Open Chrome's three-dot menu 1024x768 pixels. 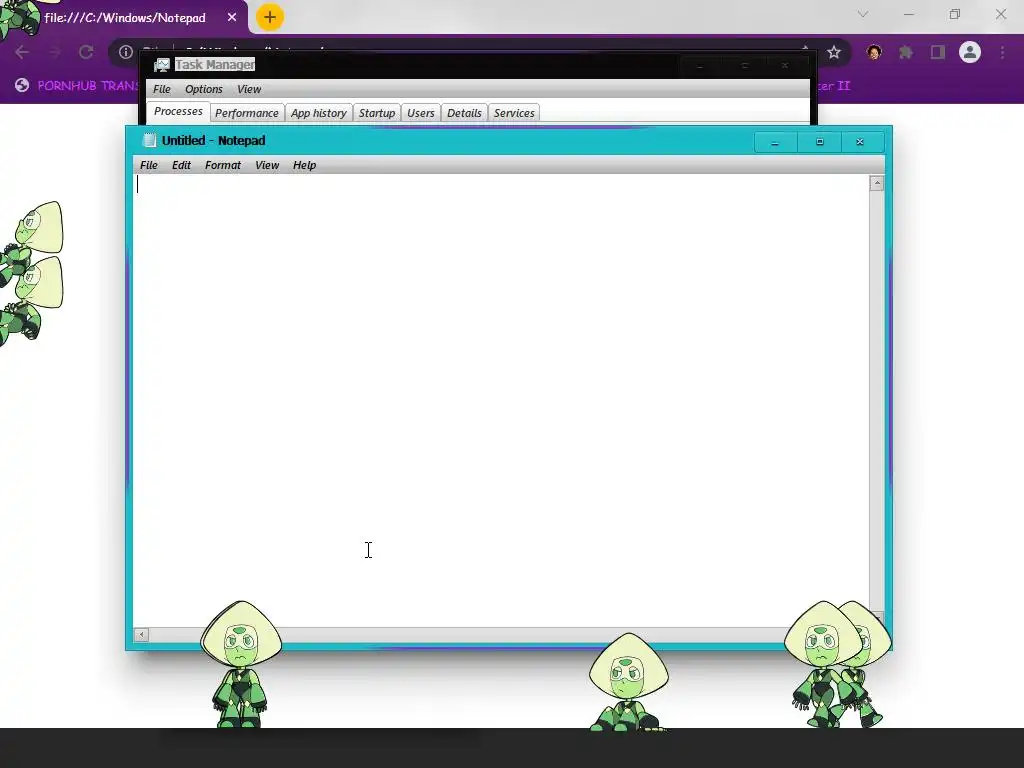click(x=1002, y=52)
